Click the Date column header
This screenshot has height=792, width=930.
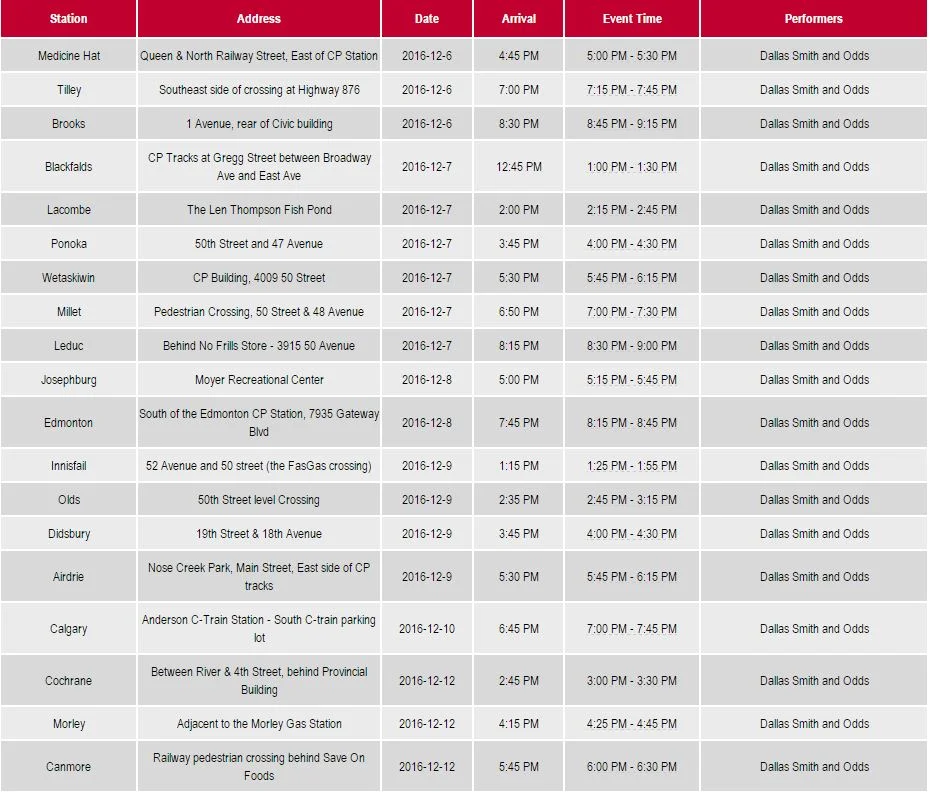coord(427,18)
